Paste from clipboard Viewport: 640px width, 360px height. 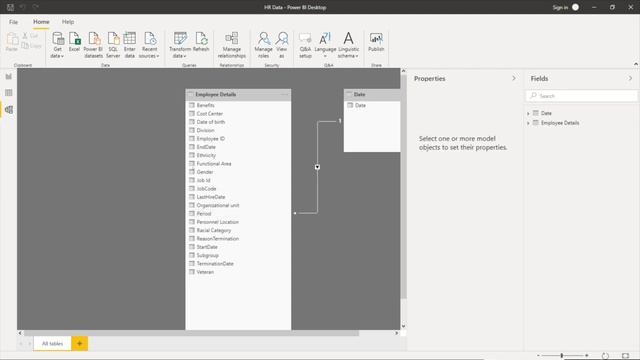coord(12,42)
